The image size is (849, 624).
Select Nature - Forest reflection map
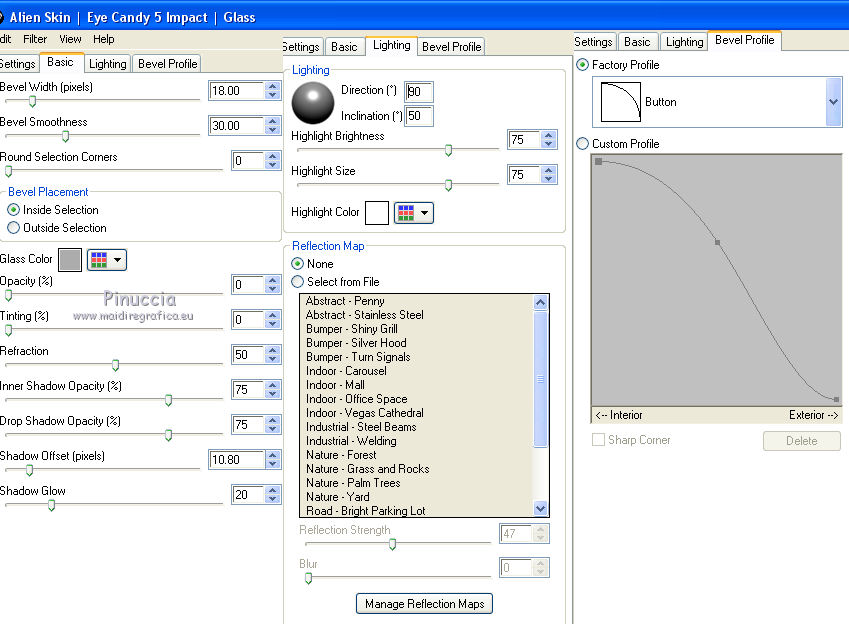(x=341, y=455)
